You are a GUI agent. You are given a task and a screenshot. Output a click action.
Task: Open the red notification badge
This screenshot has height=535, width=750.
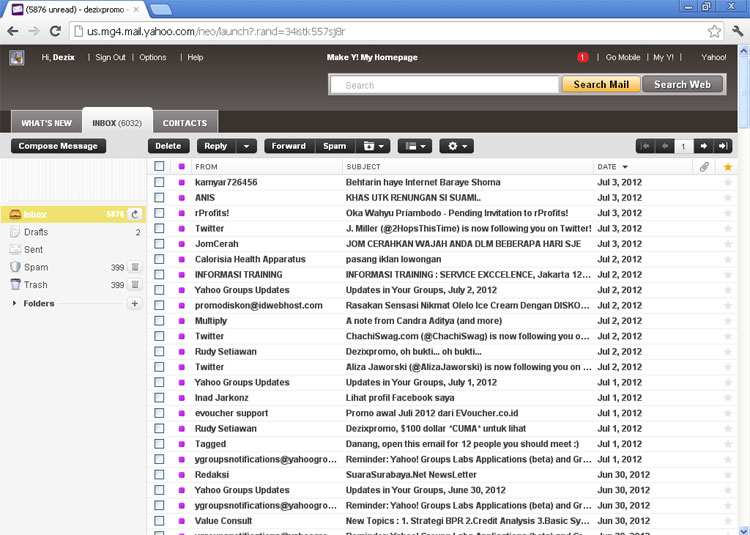coord(582,57)
